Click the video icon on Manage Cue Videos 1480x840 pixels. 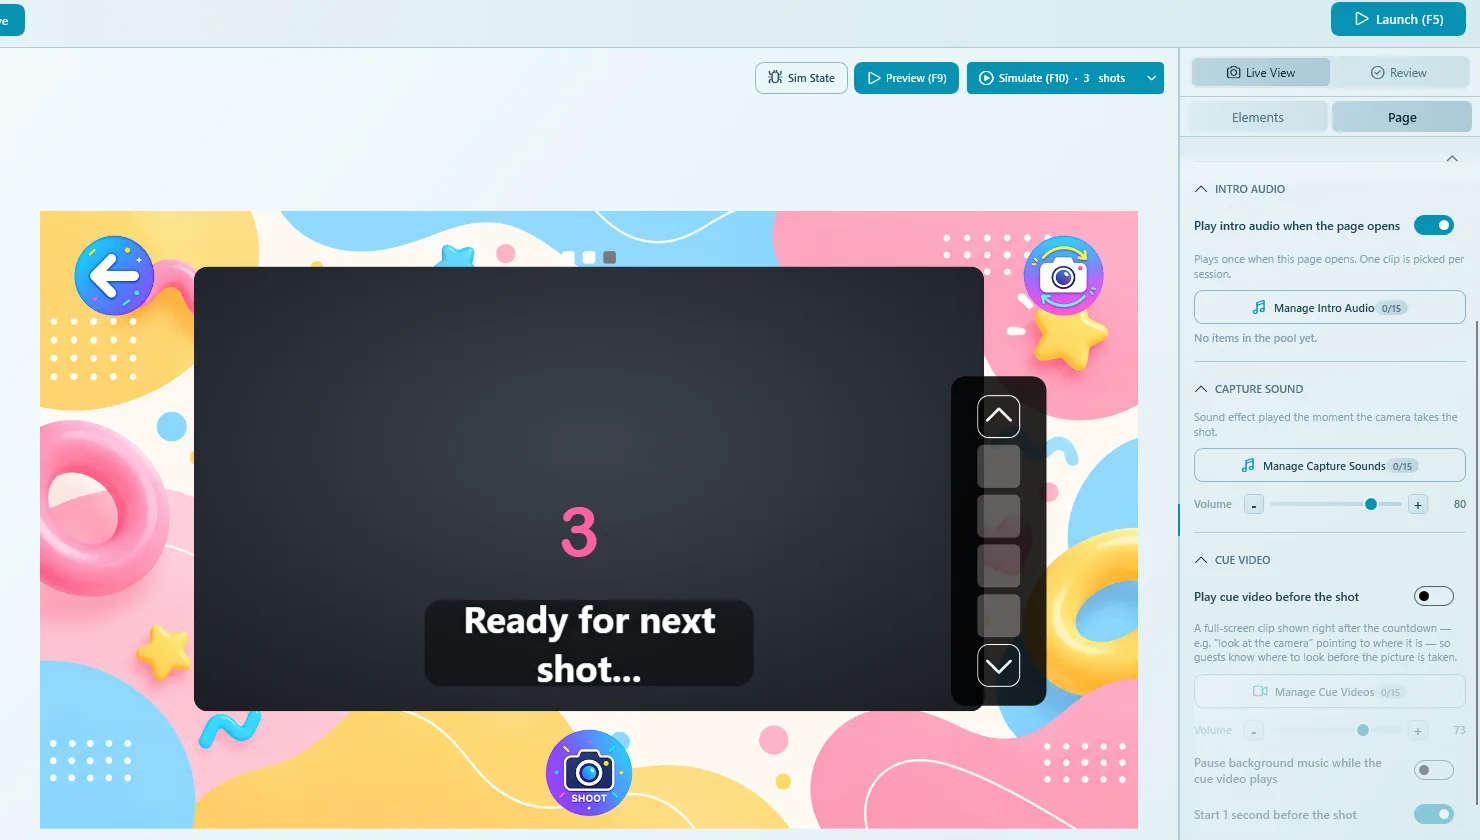pyautogui.click(x=1261, y=692)
